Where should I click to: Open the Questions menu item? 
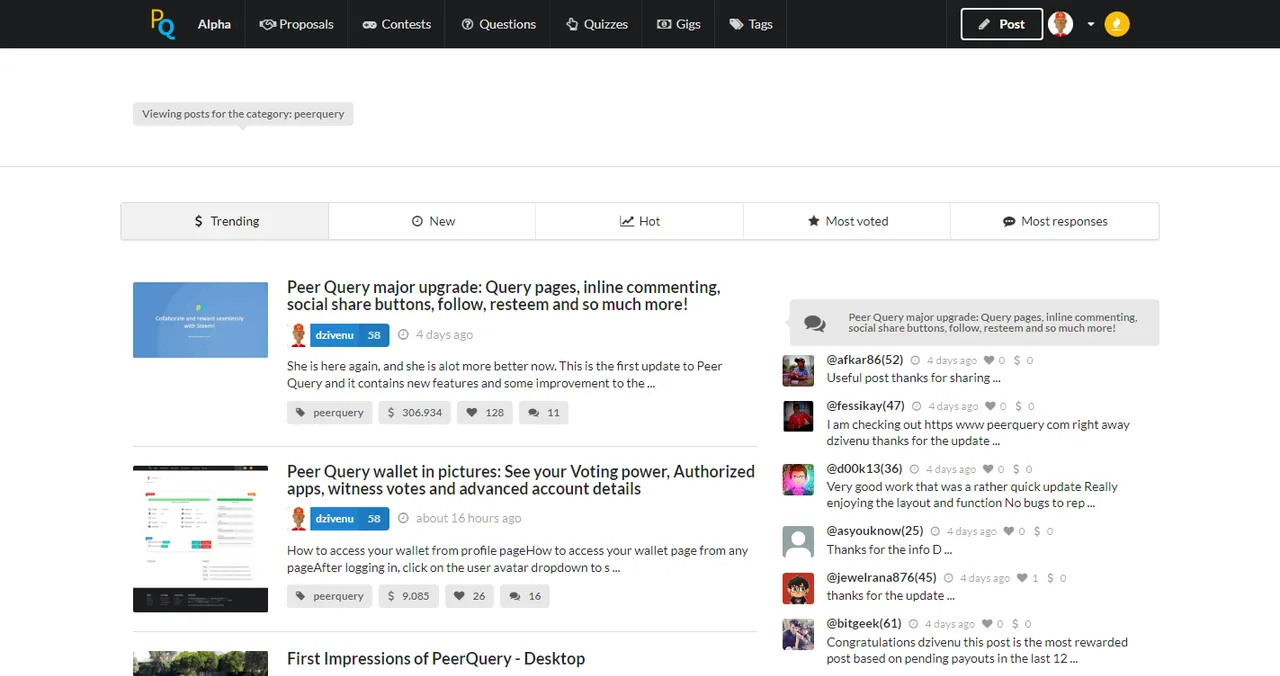click(x=498, y=24)
